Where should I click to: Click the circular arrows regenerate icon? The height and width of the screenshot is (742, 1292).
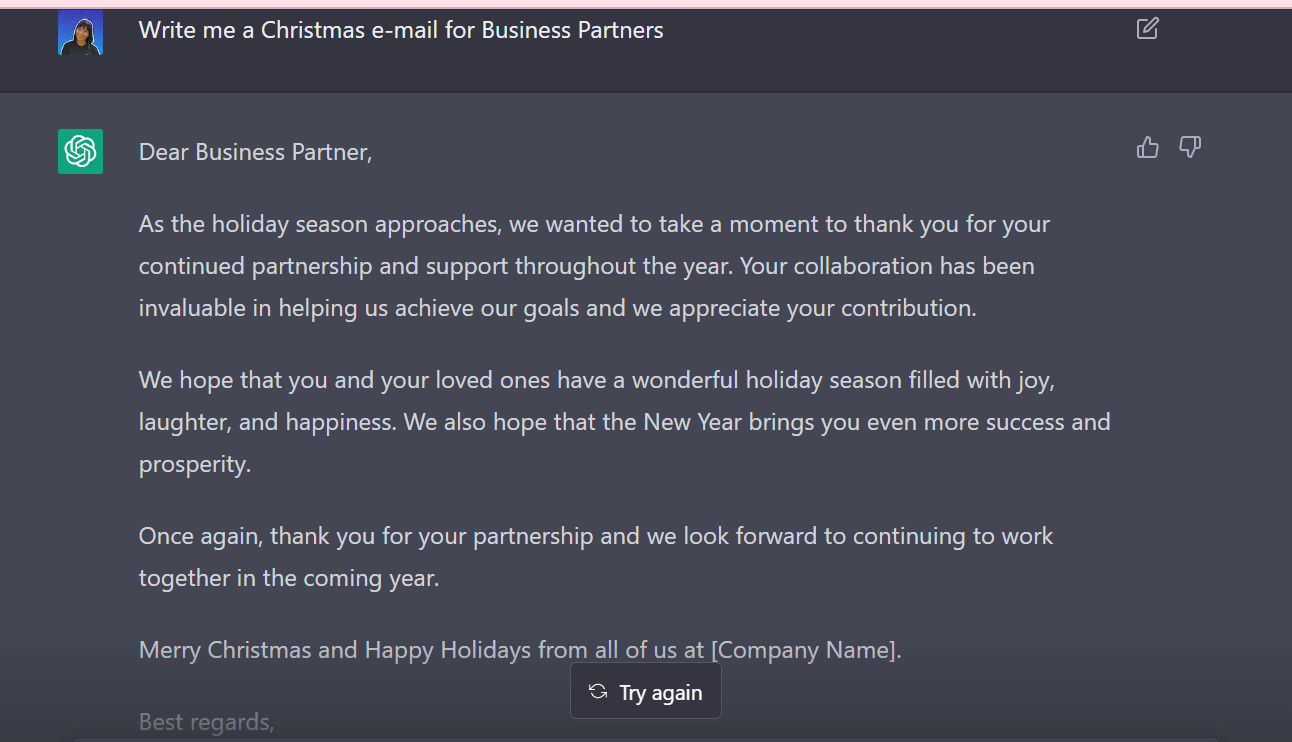598,692
